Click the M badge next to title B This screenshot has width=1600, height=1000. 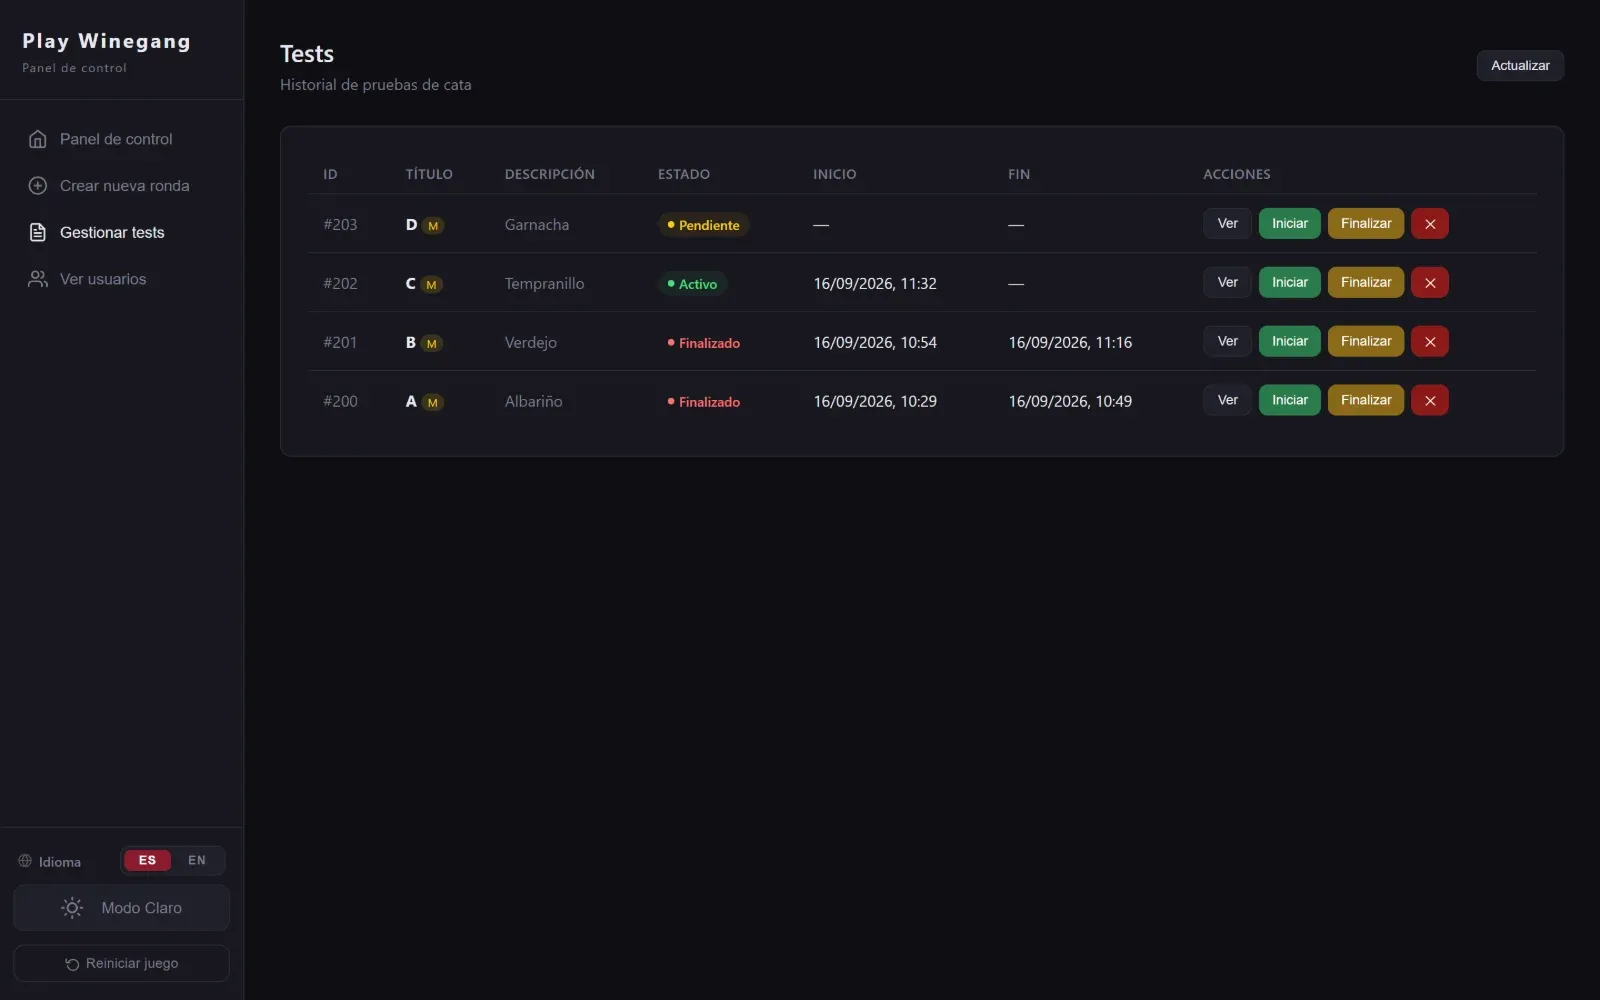432,344
